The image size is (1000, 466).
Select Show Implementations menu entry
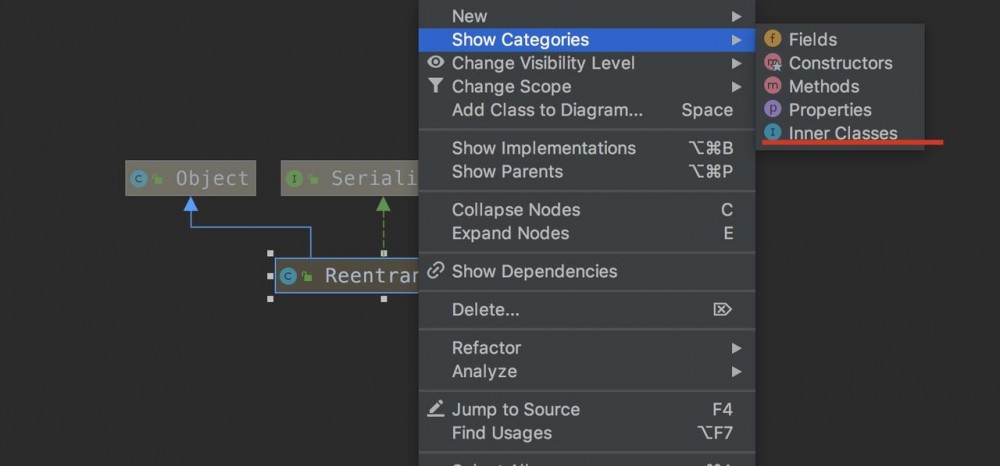pyautogui.click(x=543, y=148)
